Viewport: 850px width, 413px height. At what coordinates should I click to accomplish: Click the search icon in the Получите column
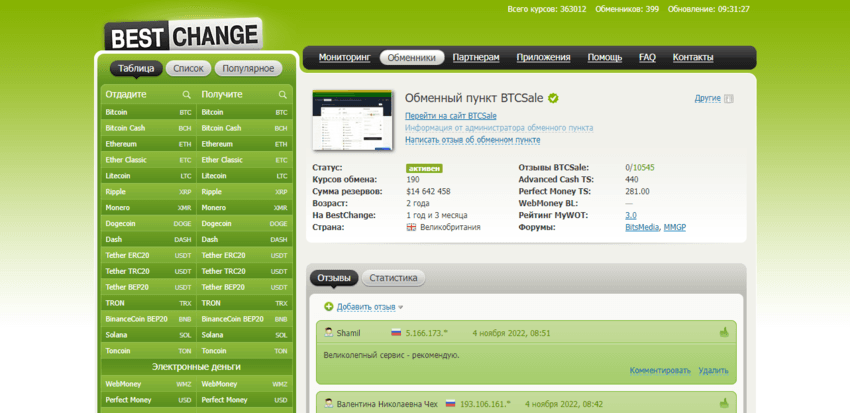click(x=282, y=95)
